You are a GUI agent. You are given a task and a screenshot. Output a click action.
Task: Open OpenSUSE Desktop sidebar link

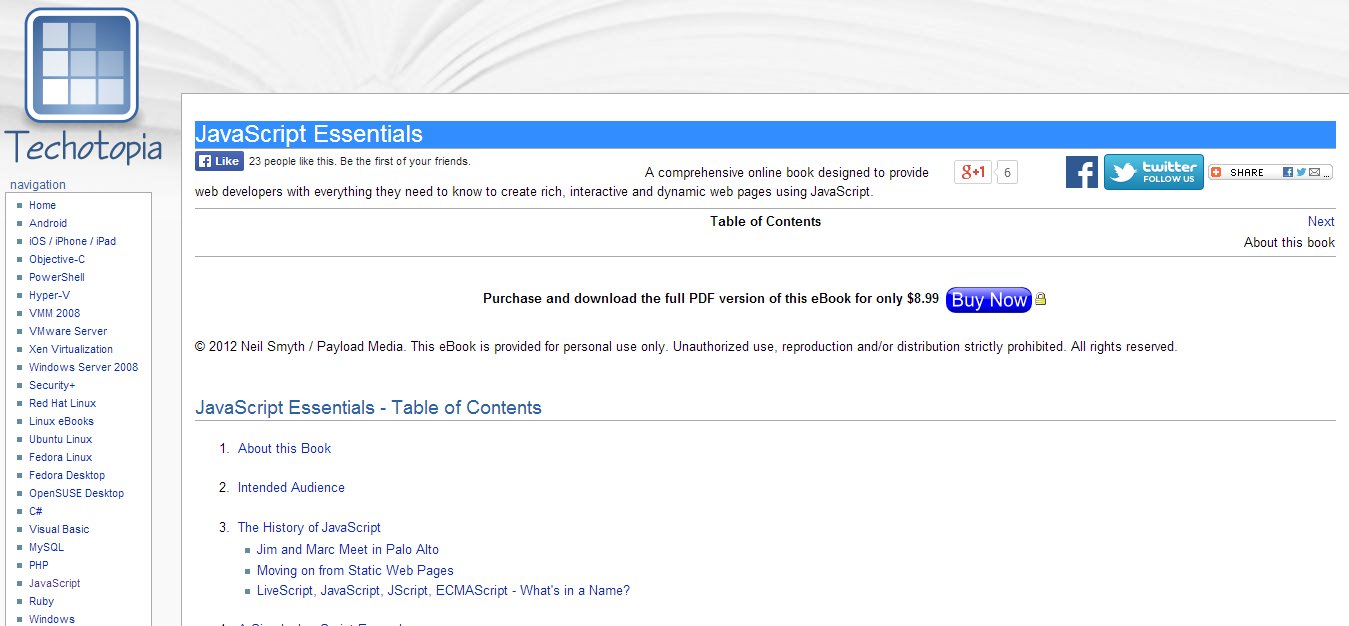[77, 494]
